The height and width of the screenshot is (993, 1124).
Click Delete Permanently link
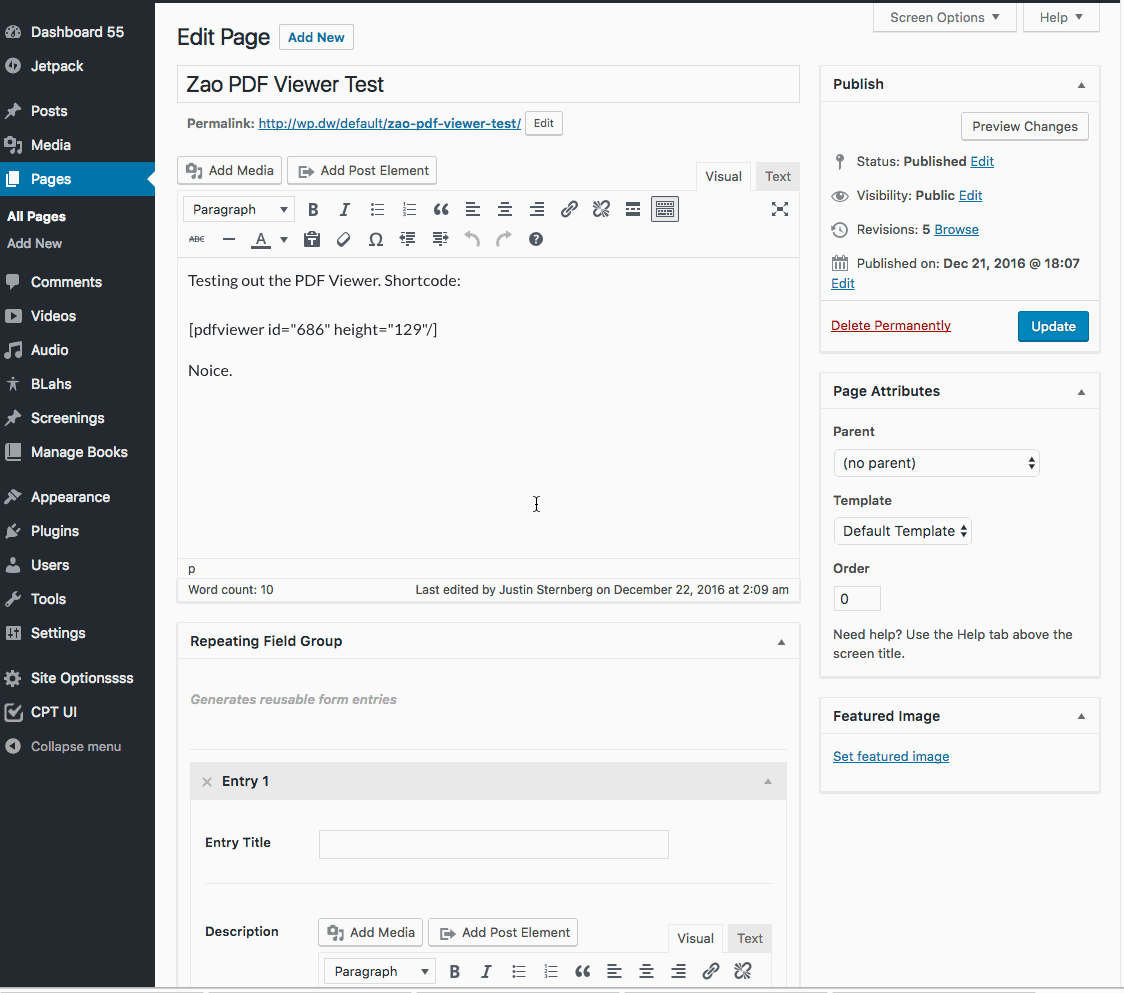pyautogui.click(x=890, y=326)
